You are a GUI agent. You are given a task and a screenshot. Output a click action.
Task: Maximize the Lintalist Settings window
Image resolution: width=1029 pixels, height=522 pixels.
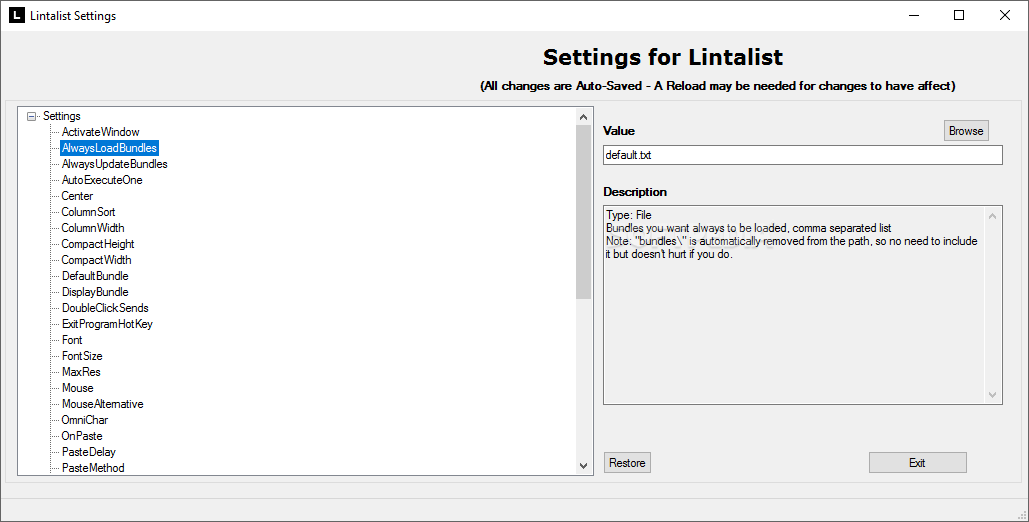coord(959,15)
